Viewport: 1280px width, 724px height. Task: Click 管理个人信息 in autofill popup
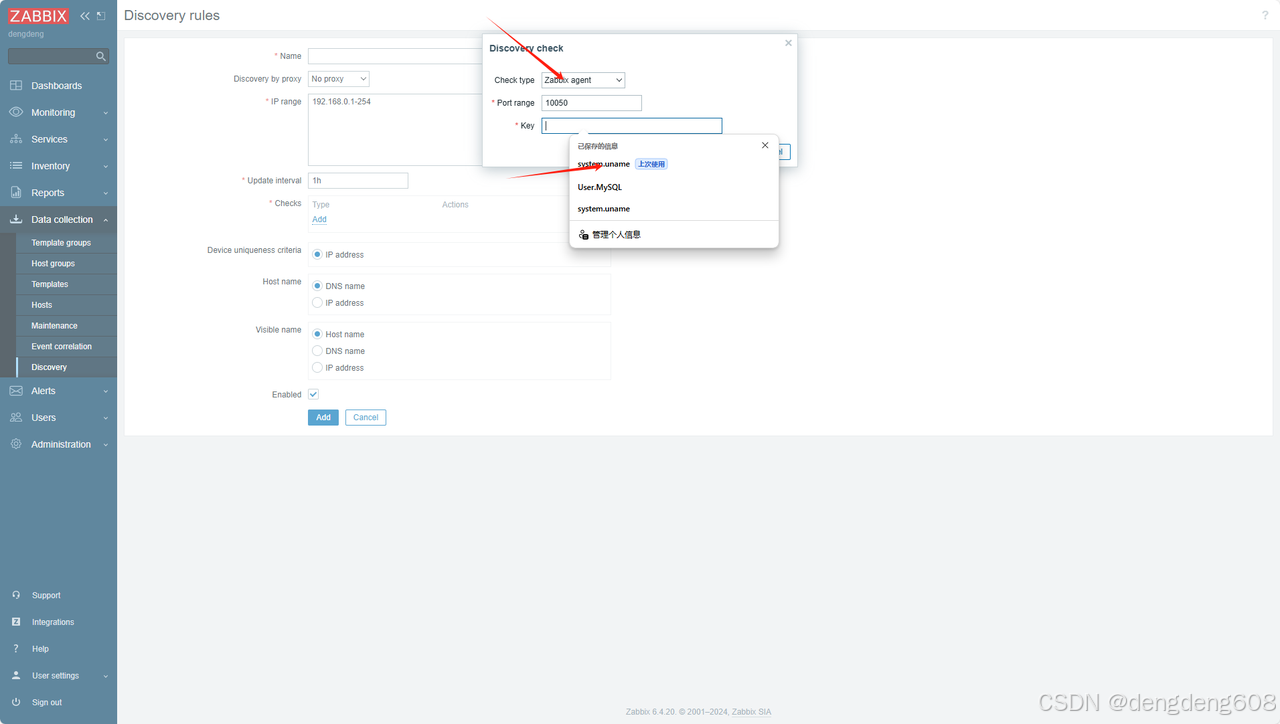[616, 235]
